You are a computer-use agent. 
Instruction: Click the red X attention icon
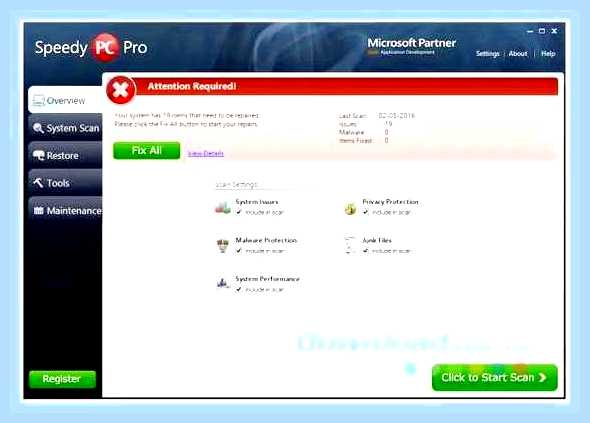pyautogui.click(x=120, y=90)
